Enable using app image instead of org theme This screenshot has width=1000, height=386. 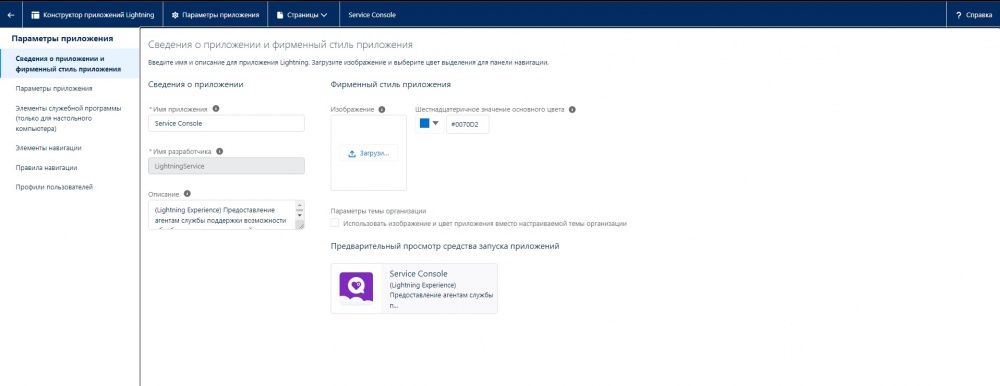(335, 223)
